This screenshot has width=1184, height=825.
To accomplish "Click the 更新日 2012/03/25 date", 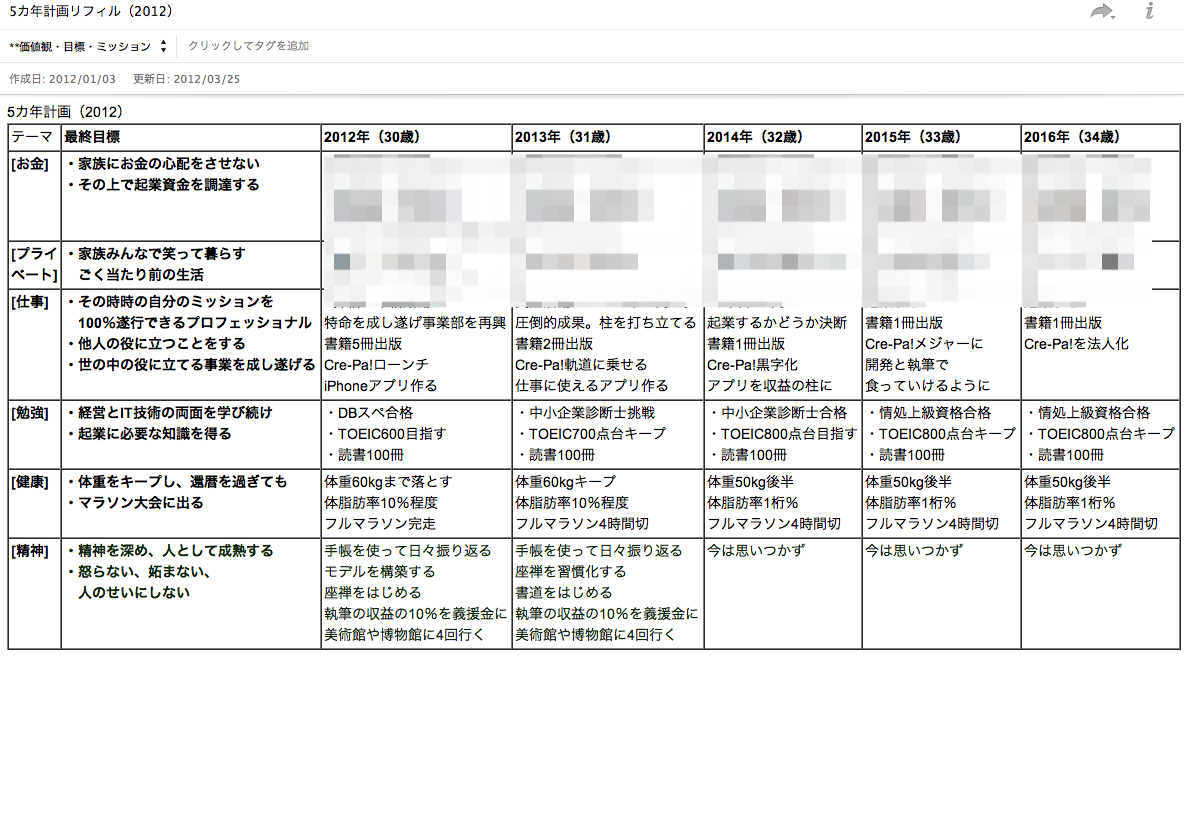I will pyautogui.click(x=186, y=79).
